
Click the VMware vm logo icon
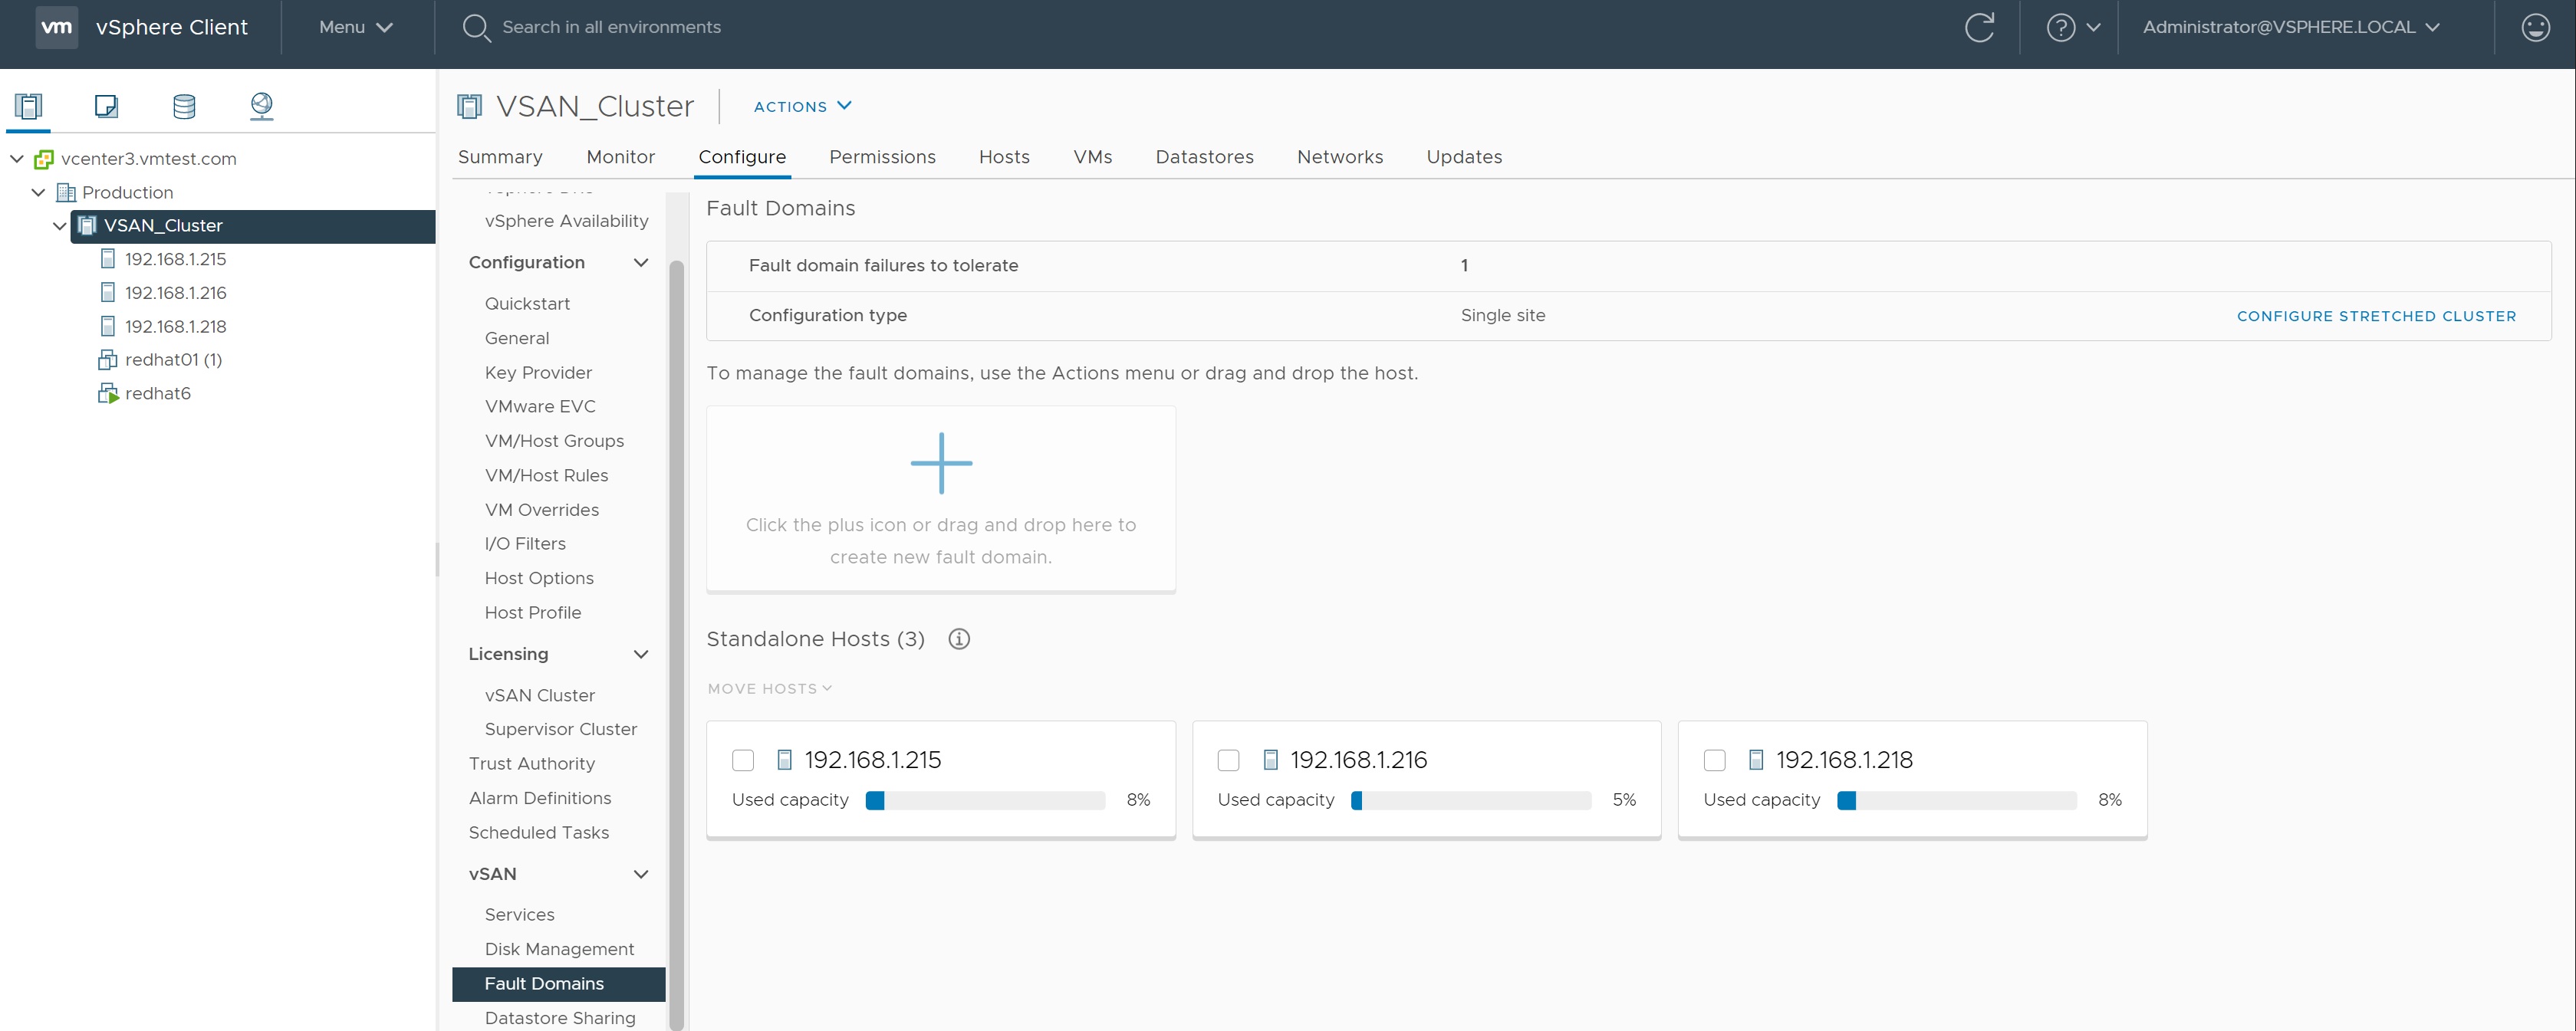tap(56, 27)
